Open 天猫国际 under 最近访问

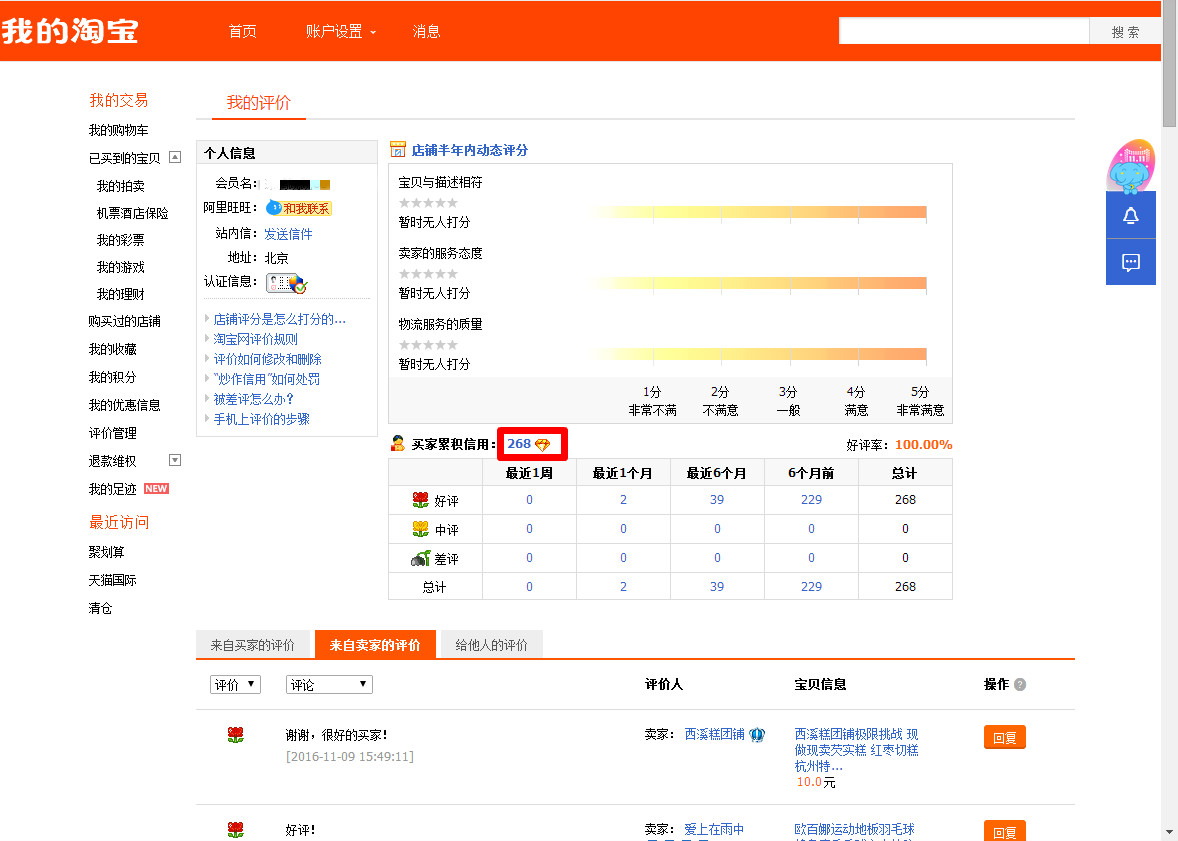[x=113, y=580]
